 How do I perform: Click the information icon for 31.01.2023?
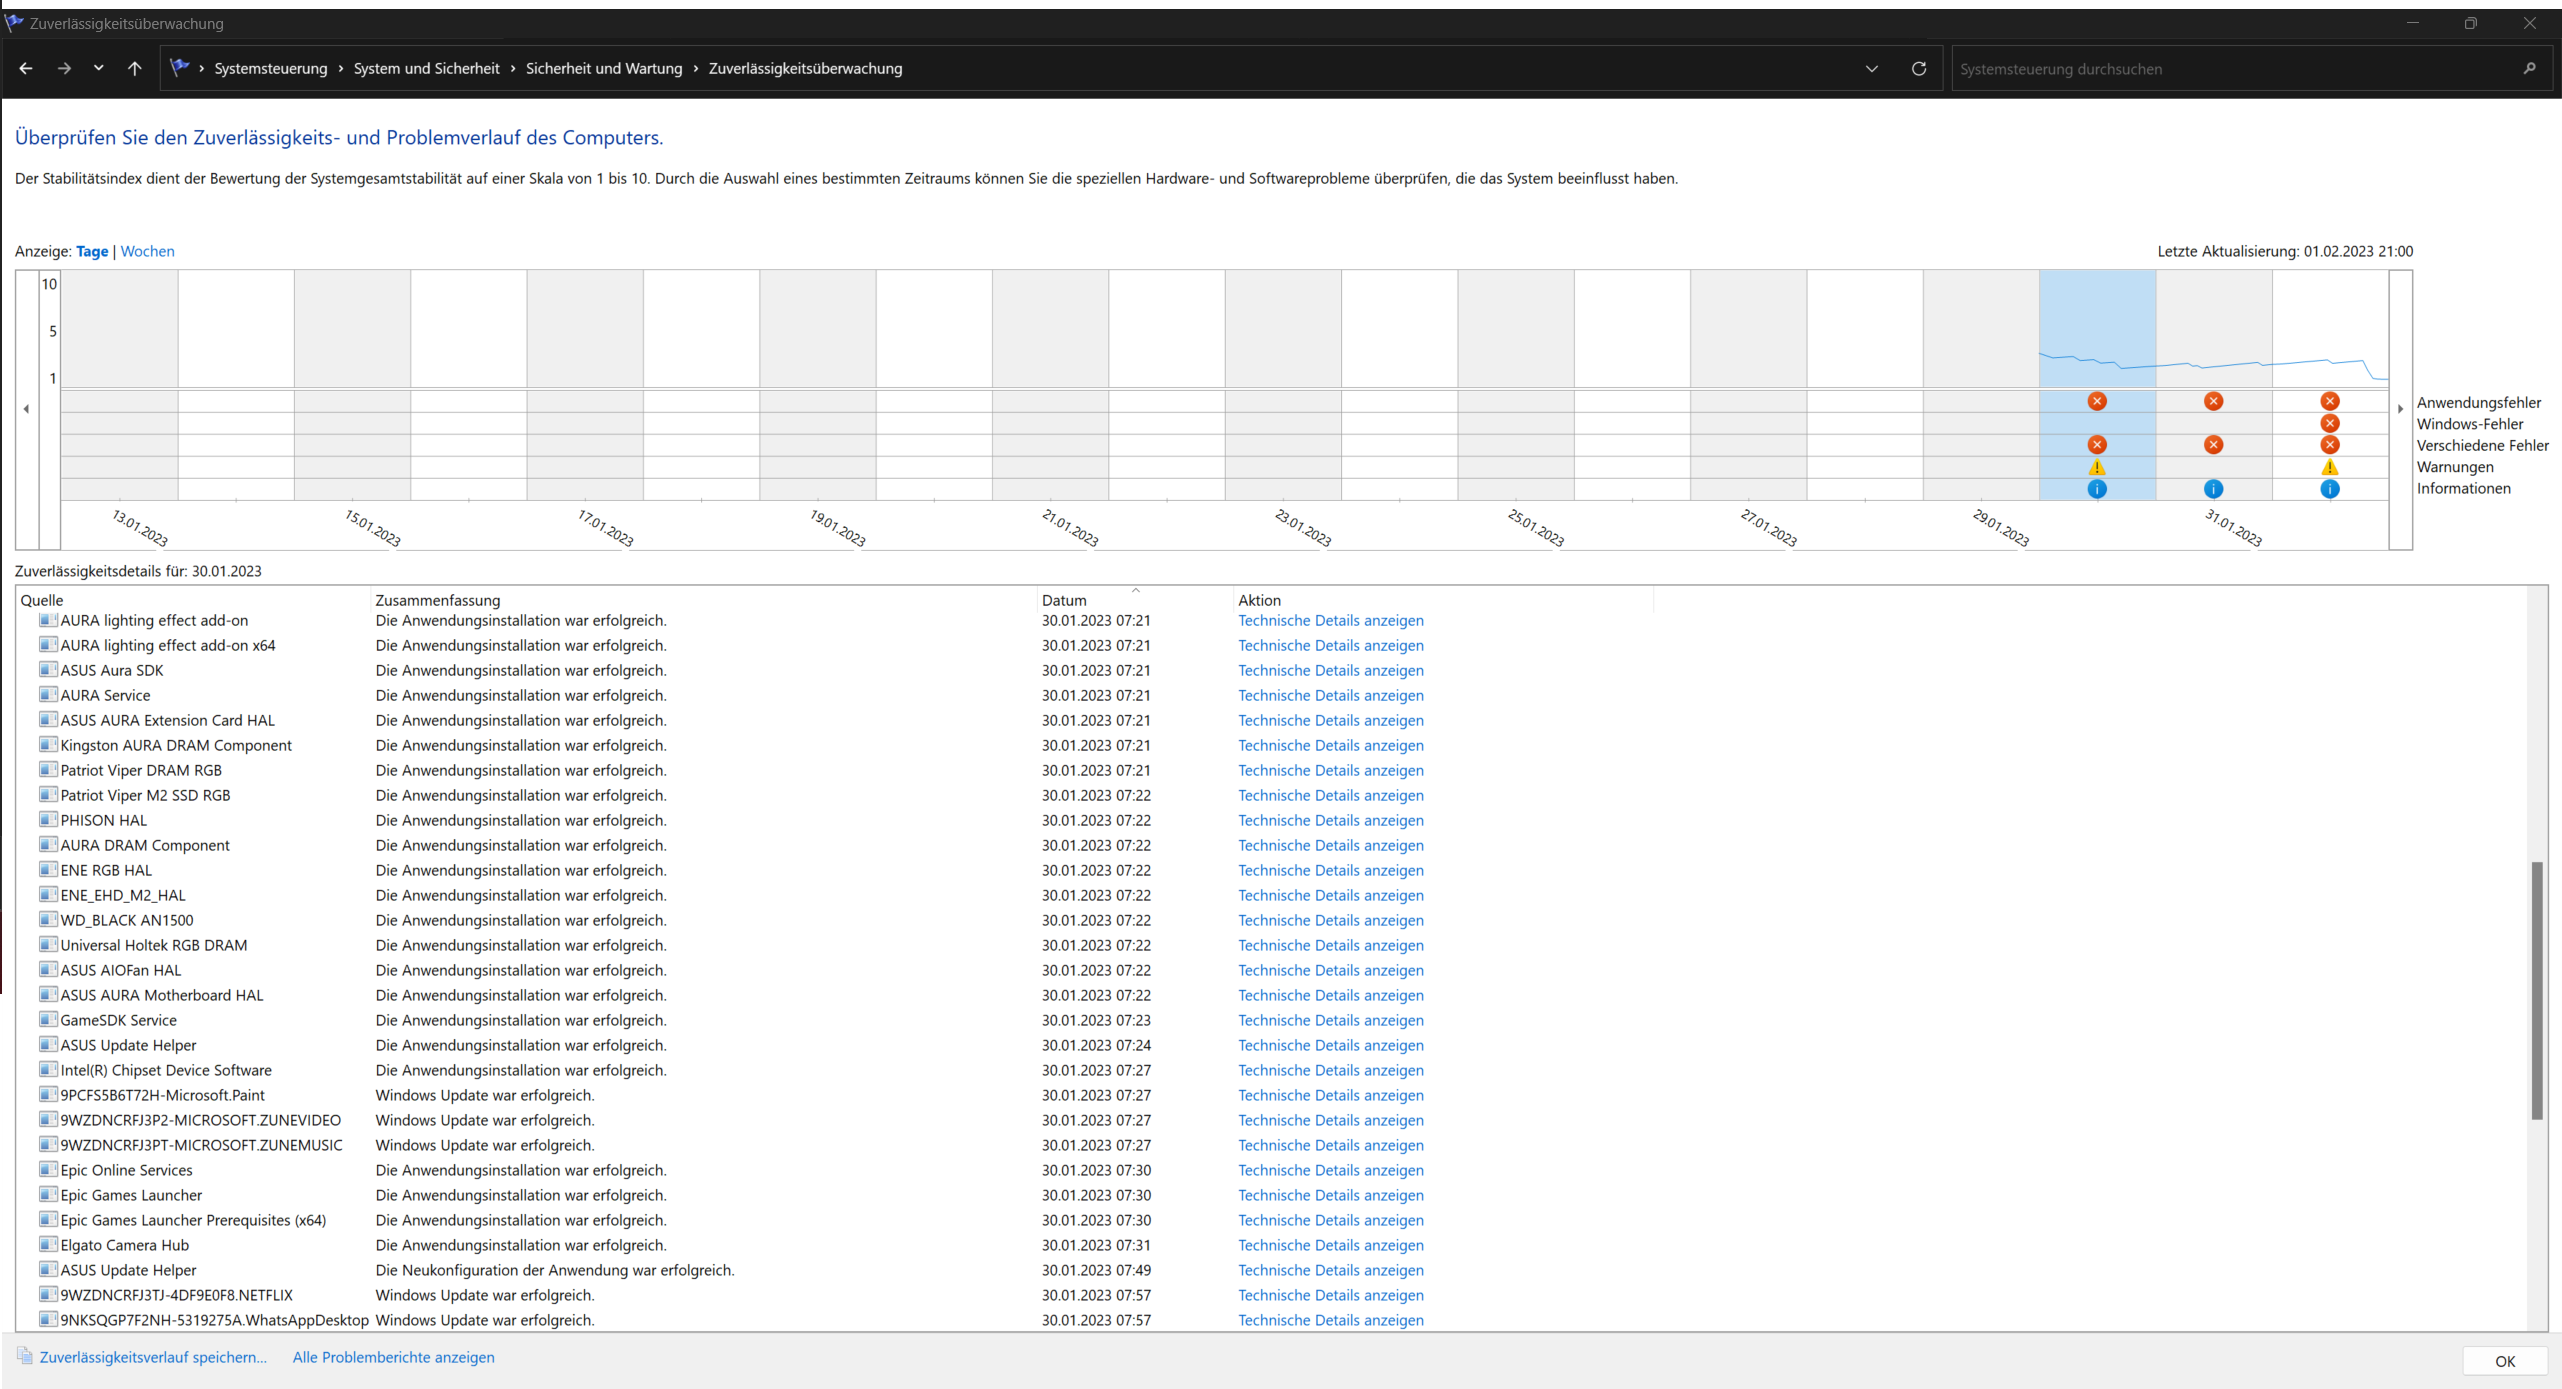point(2213,489)
